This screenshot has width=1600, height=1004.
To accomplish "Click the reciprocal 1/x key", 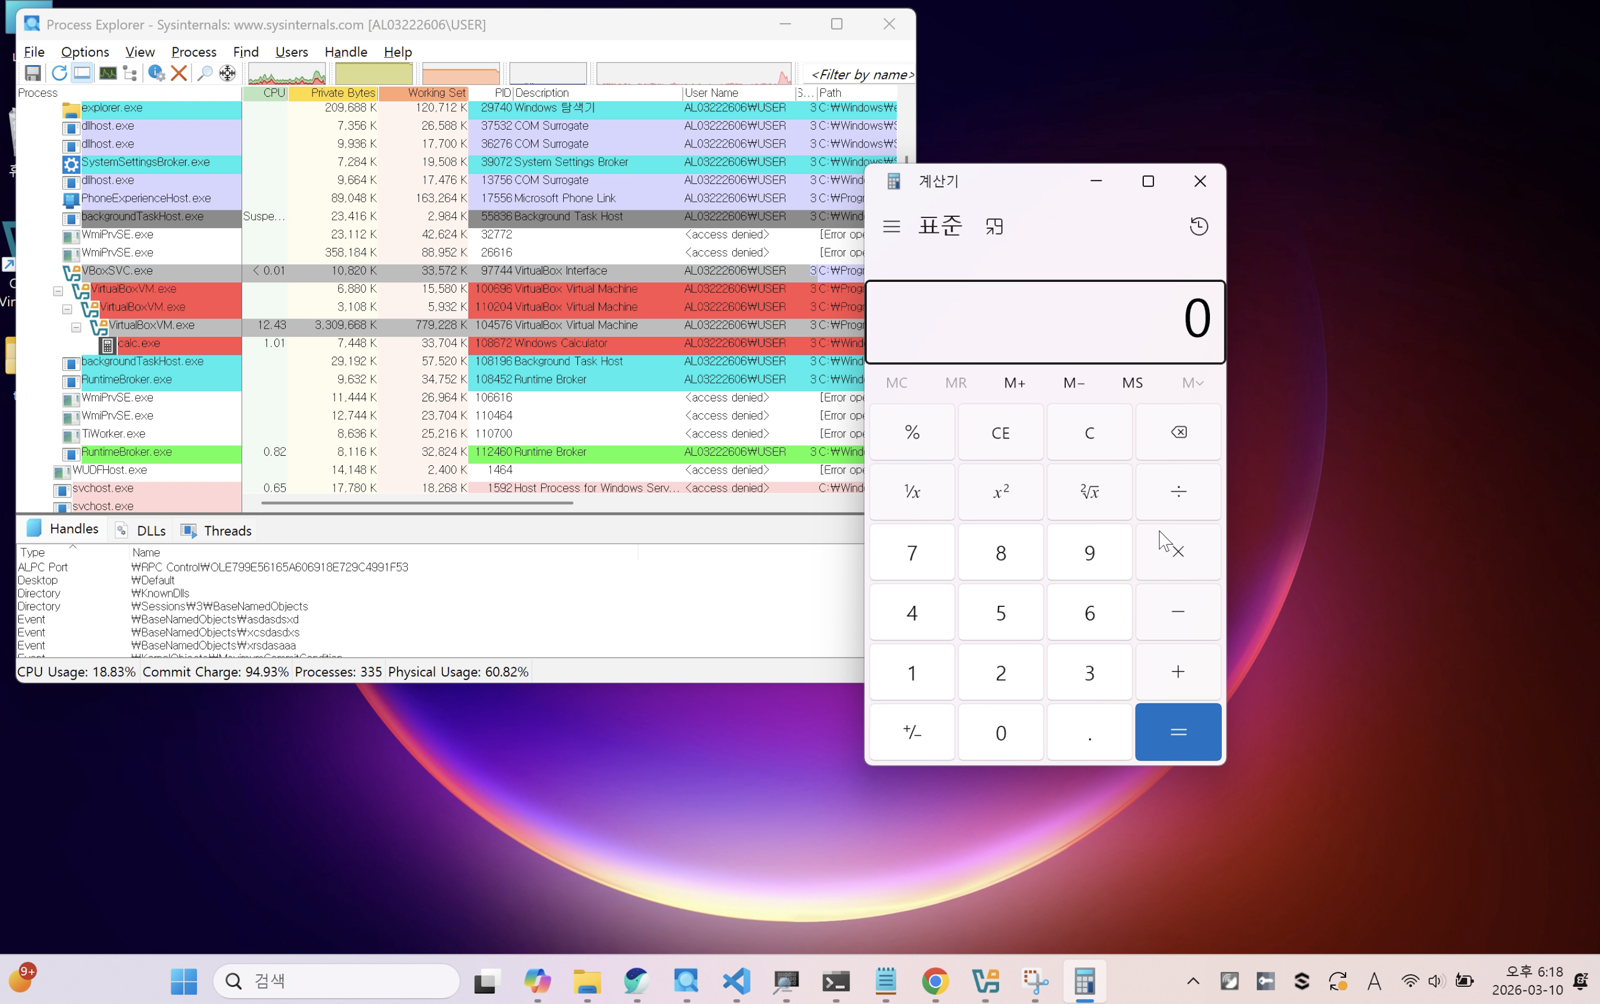I will [x=912, y=492].
